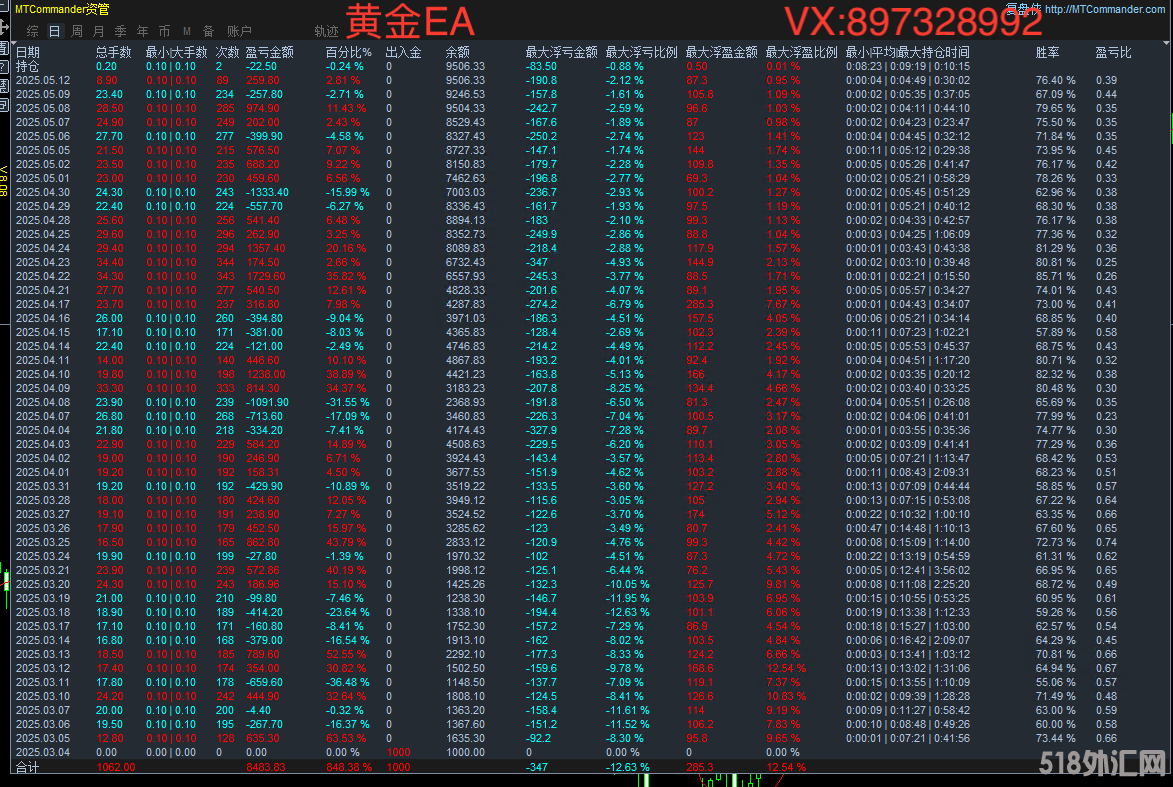Click the 日期 column header
This screenshot has width=1173, height=787.
point(28,52)
